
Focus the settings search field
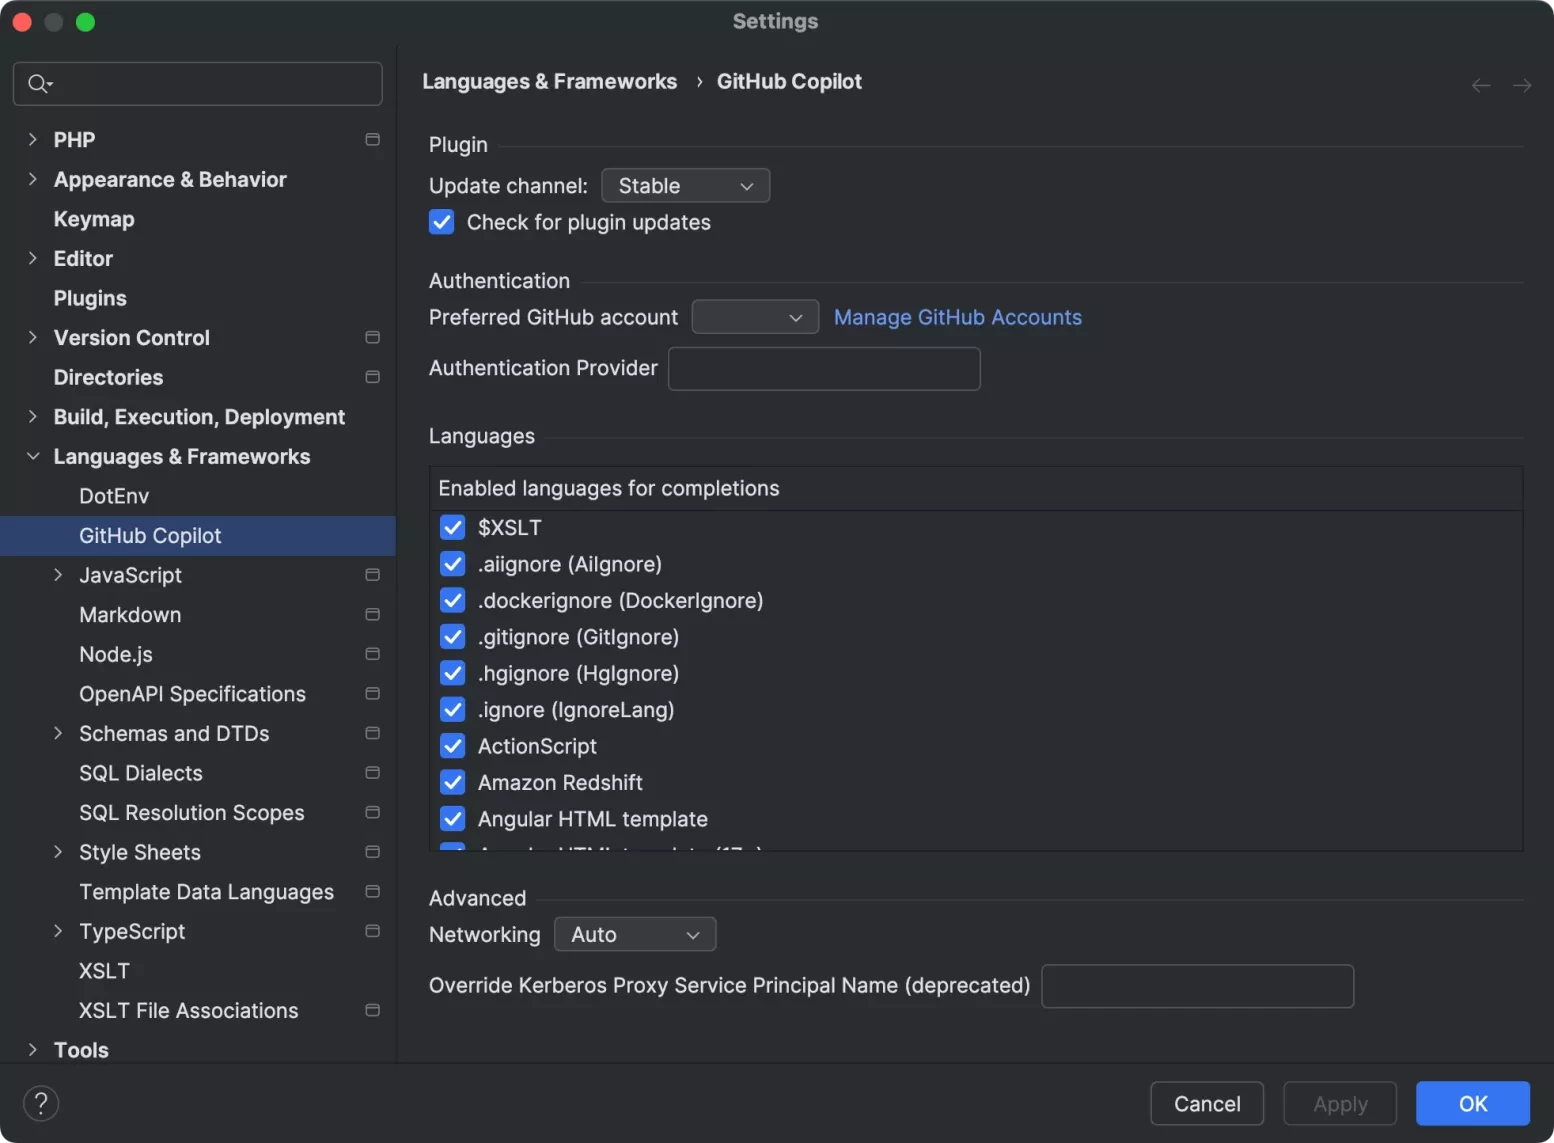click(198, 84)
